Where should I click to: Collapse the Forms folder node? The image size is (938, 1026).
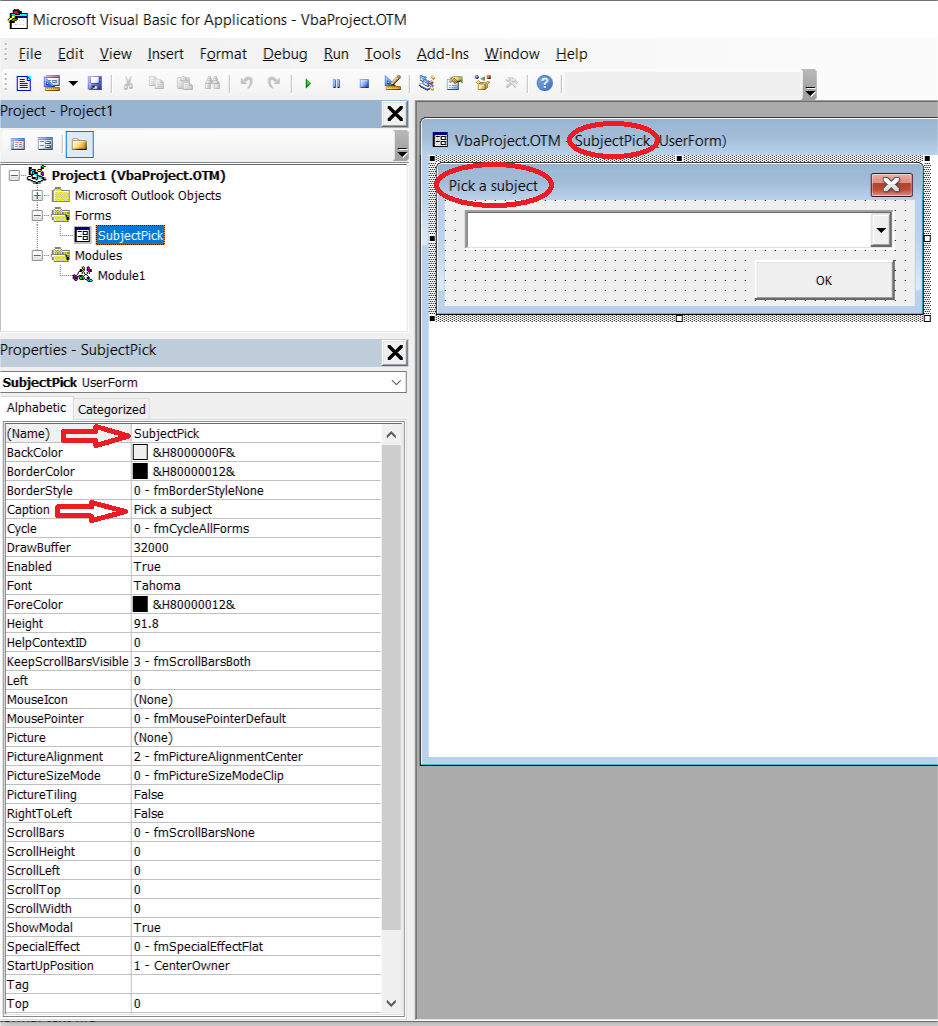[x=37, y=215]
